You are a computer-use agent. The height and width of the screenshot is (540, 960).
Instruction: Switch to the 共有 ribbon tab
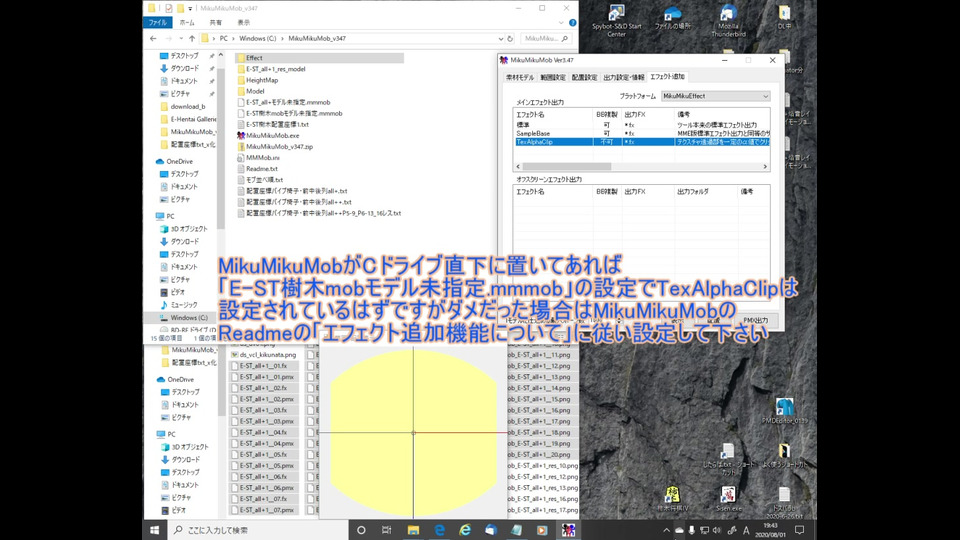click(216, 23)
